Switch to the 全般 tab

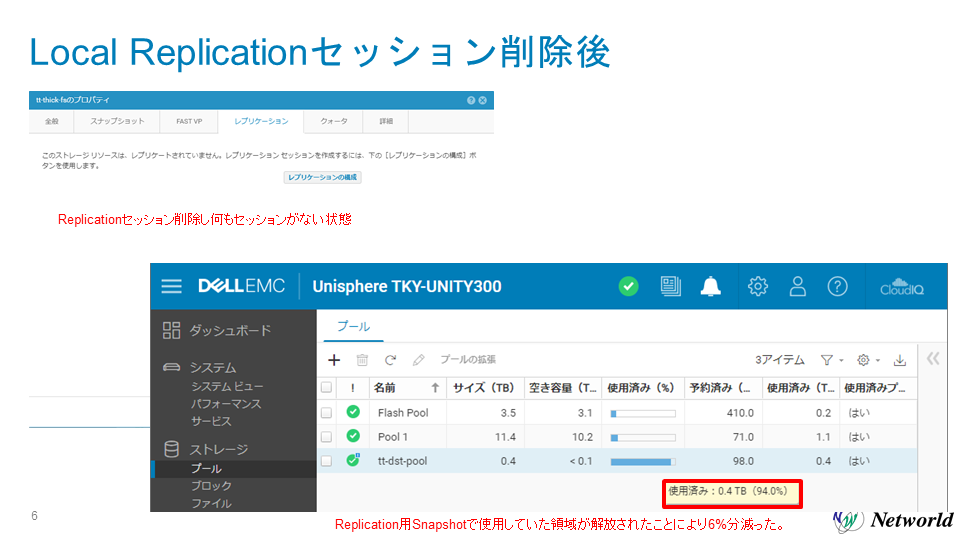[51, 121]
